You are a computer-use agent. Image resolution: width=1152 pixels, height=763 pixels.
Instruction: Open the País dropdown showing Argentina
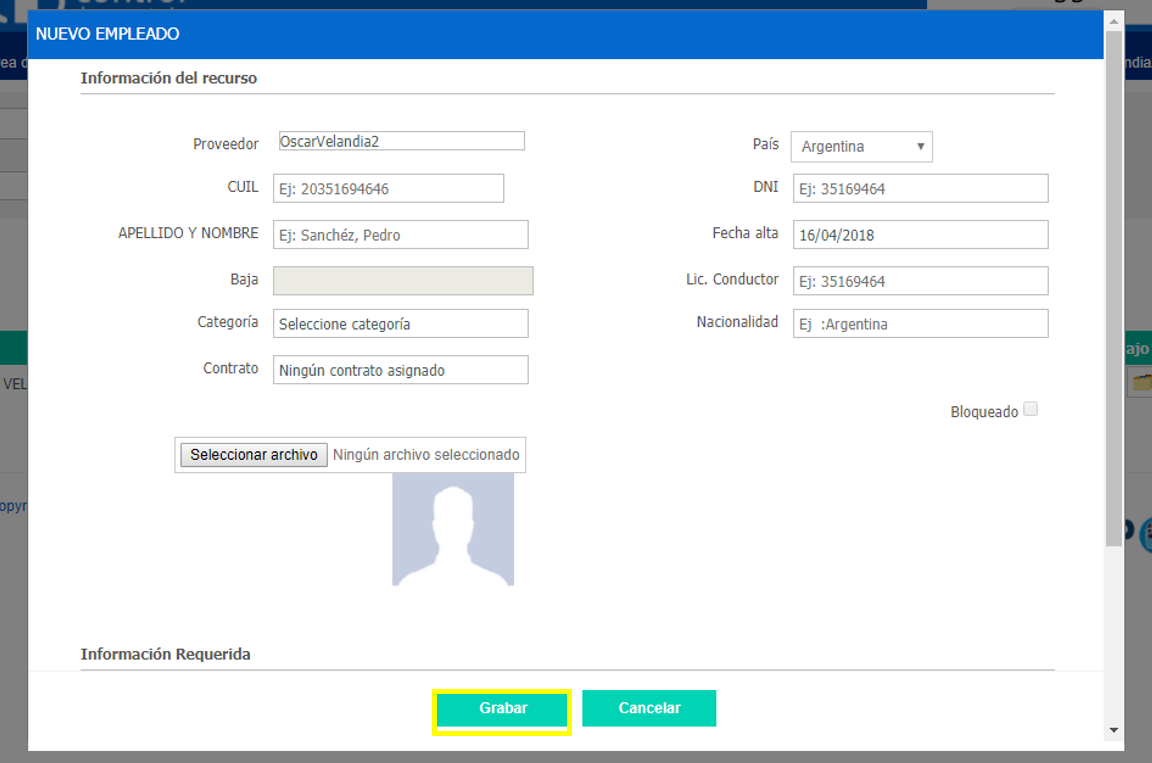coord(861,146)
